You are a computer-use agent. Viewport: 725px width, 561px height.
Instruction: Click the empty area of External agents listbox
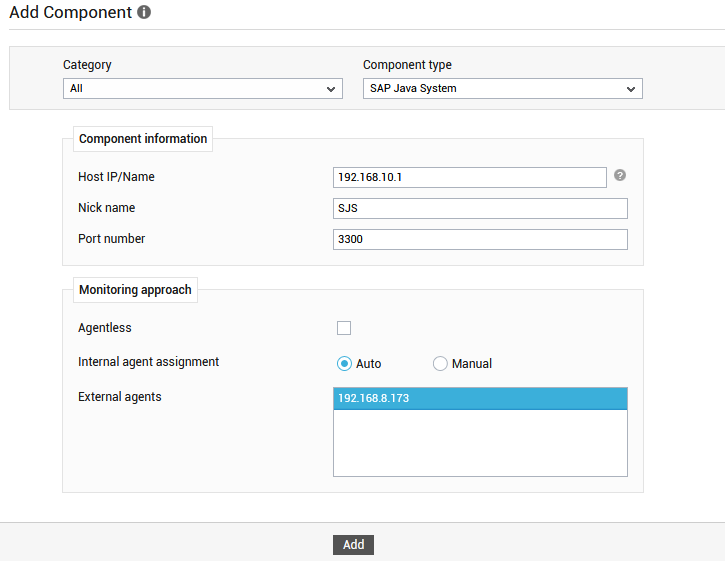(480, 443)
